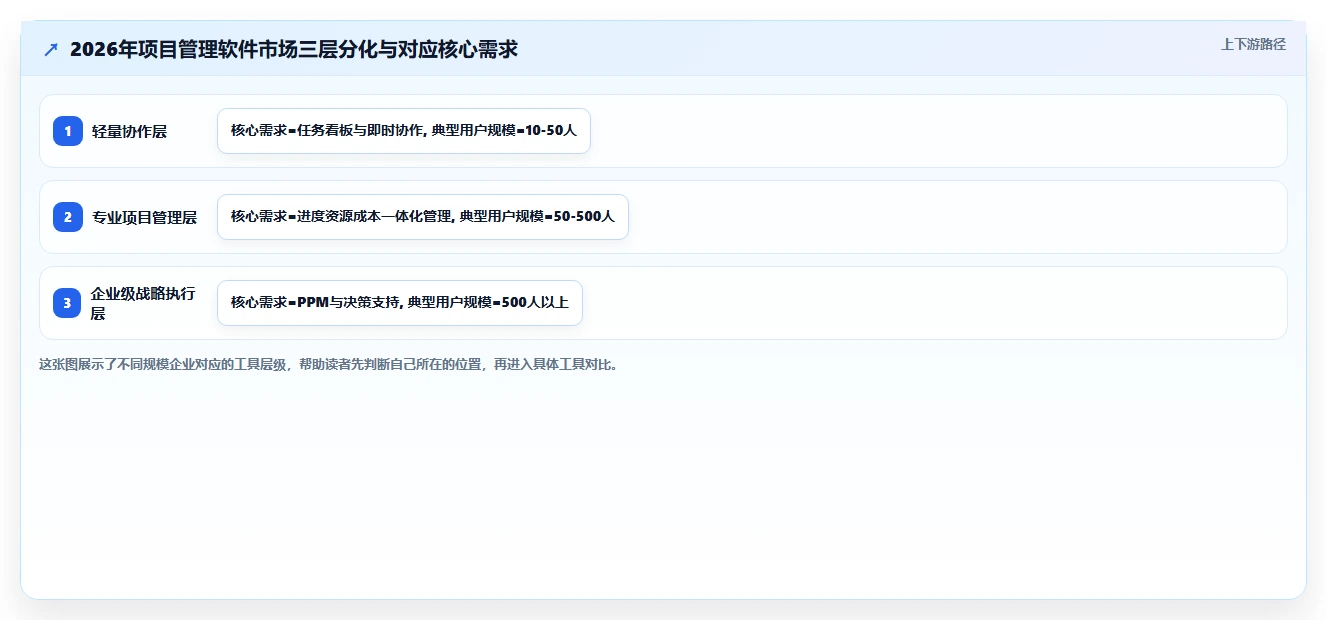Click the title 2026年项目管理软件市场三层分化与对应核心需求
The height and width of the screenshot is (620, 1327).
pos(294,49)
